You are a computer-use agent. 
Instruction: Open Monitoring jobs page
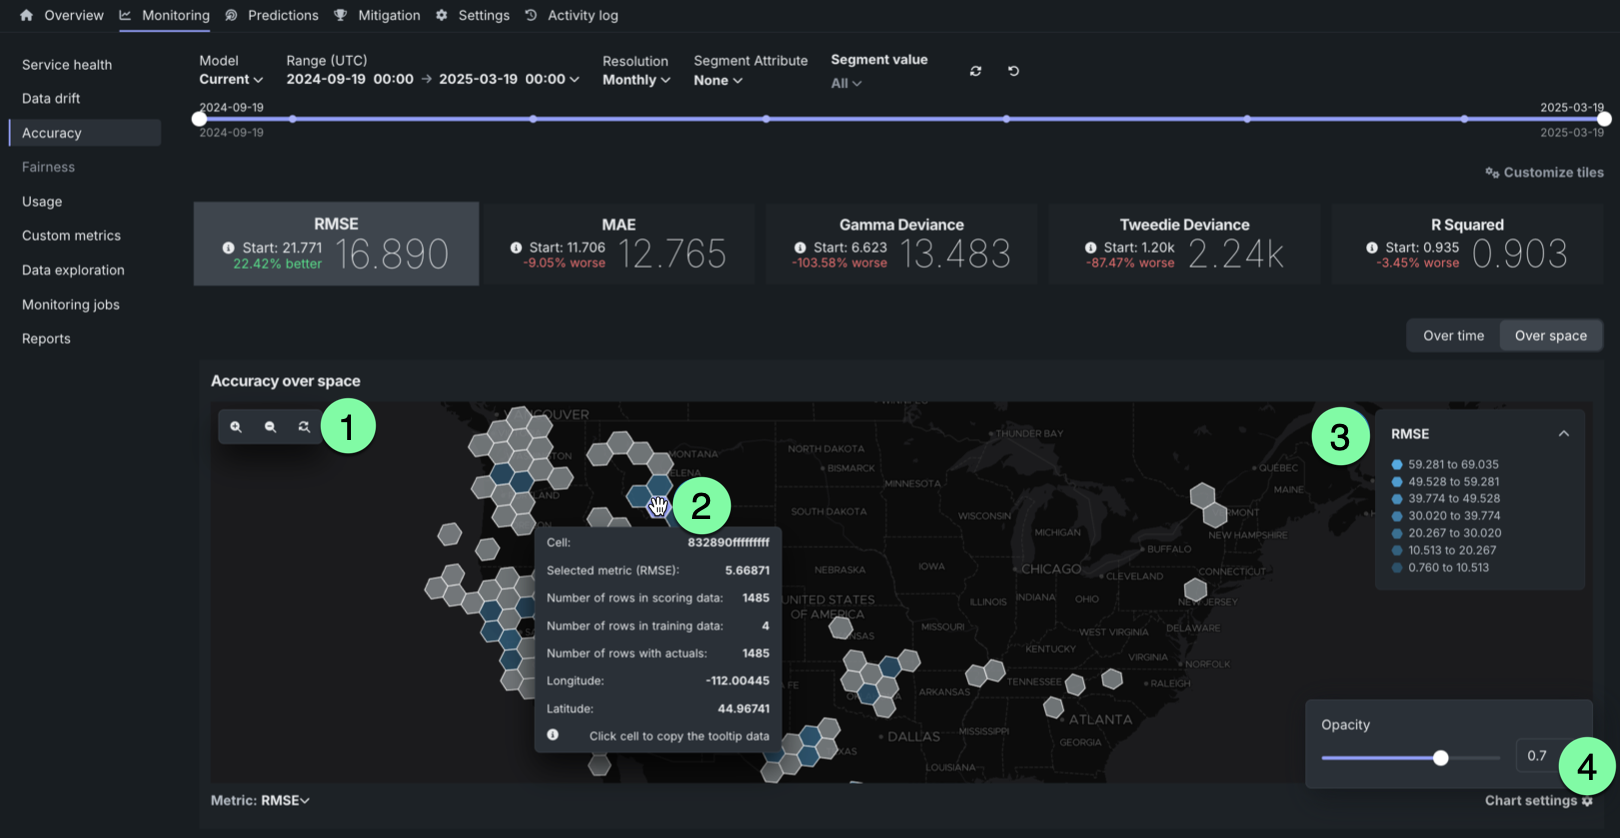click(x=71, y=305)
